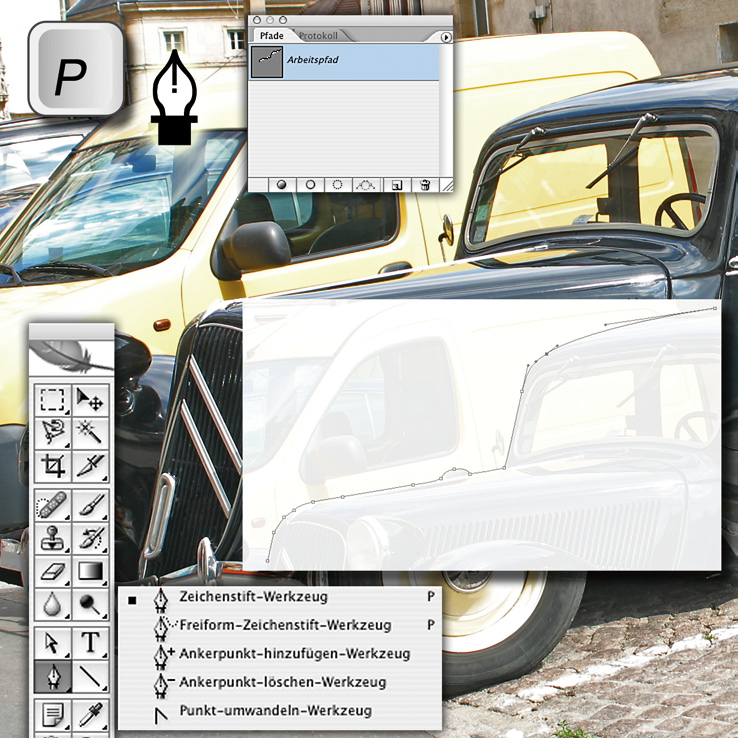Load path as selection with dotted circle icon
This screenshot has width=738, height=738.
coord(338,185)
